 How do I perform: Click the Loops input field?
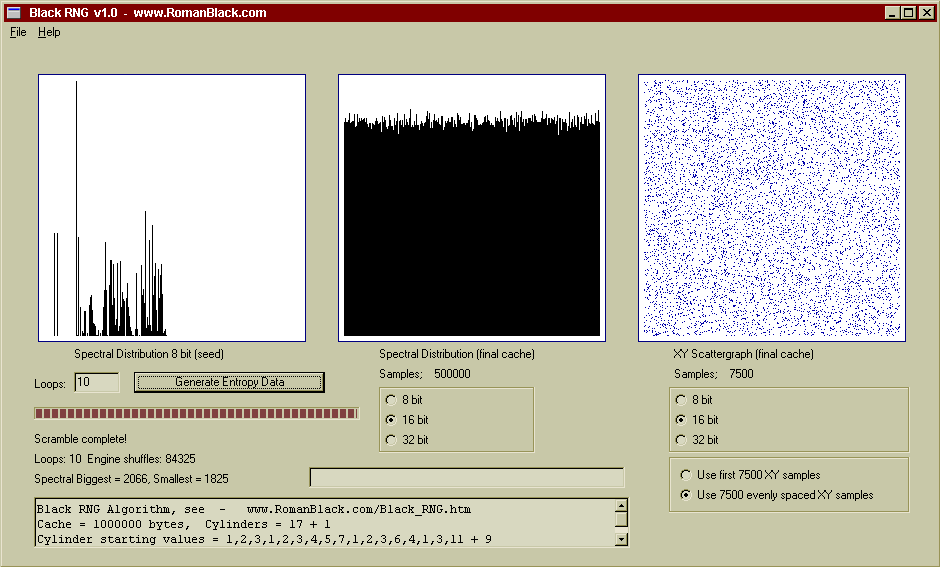pos(96,382)
